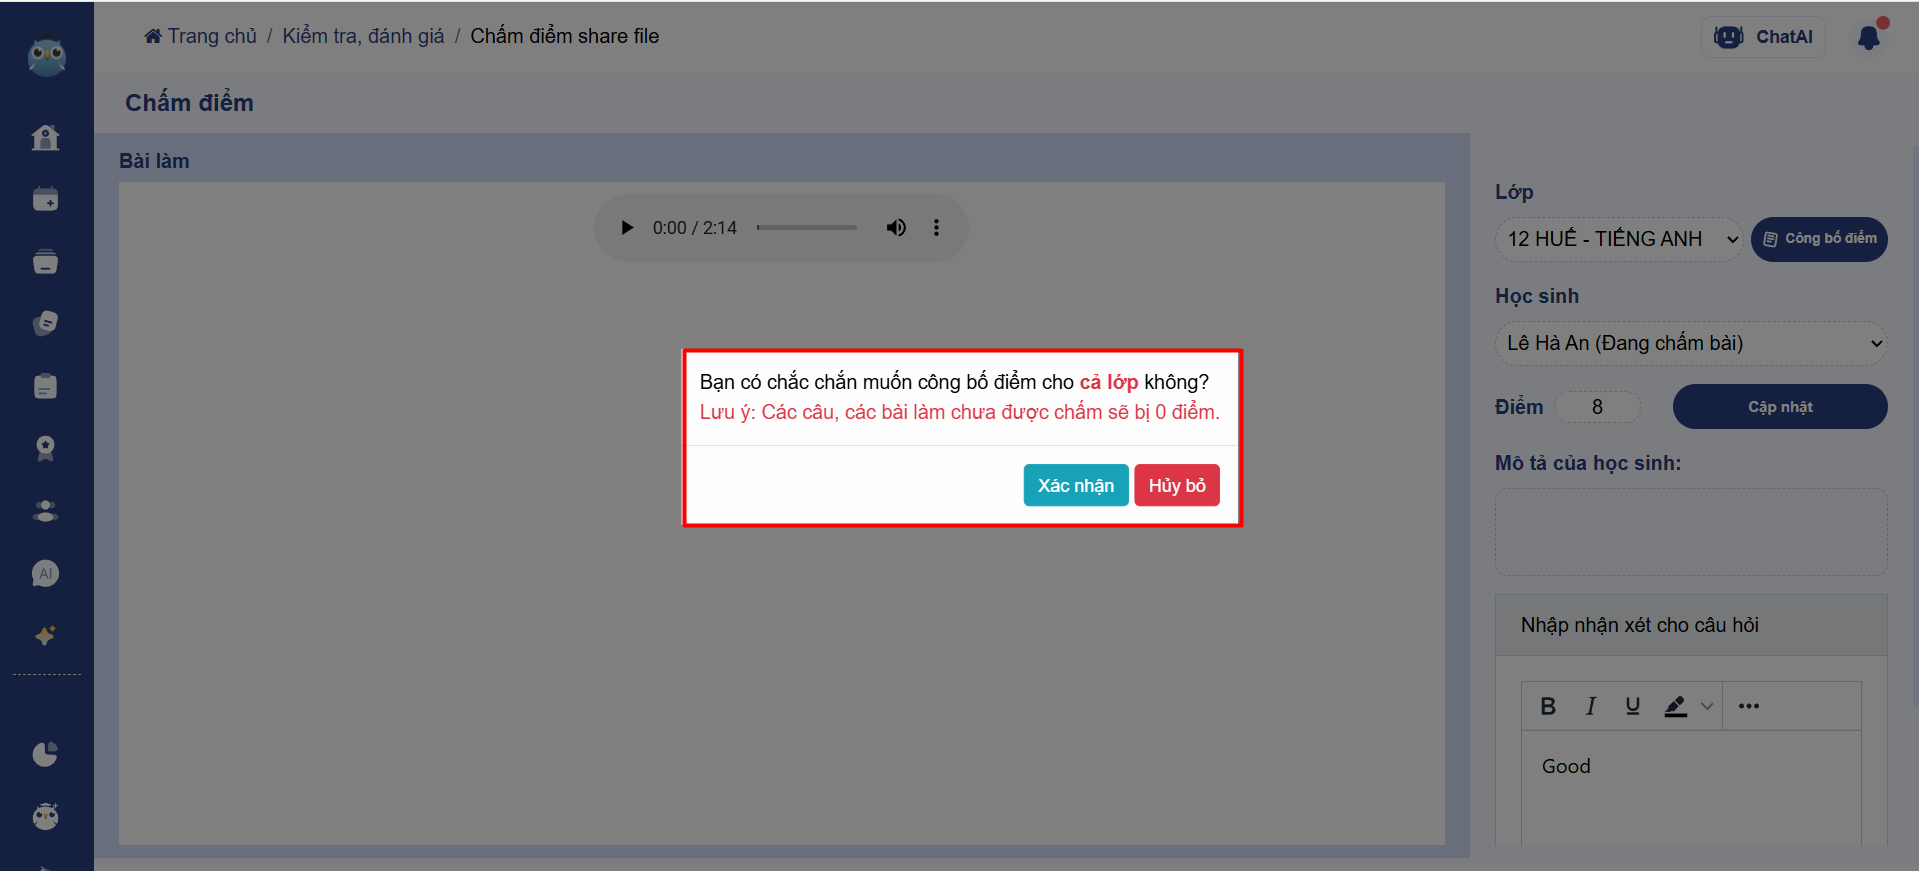Mute the audio player volume
Viewport: 1919px width, 871px height.
click(x=896, y=228)
